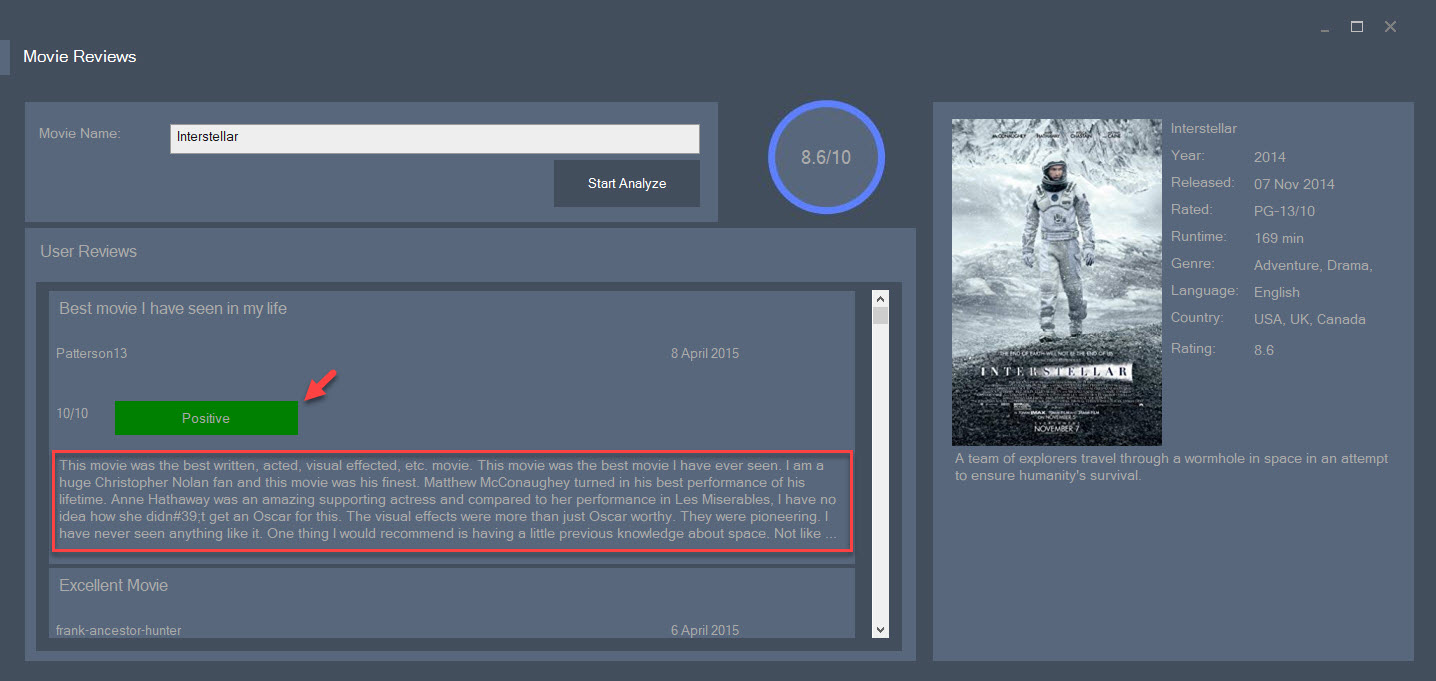Click the rated value PG-13/10
The height and width of the screenshot is (681, 1436).
[x=1284, y=211]
